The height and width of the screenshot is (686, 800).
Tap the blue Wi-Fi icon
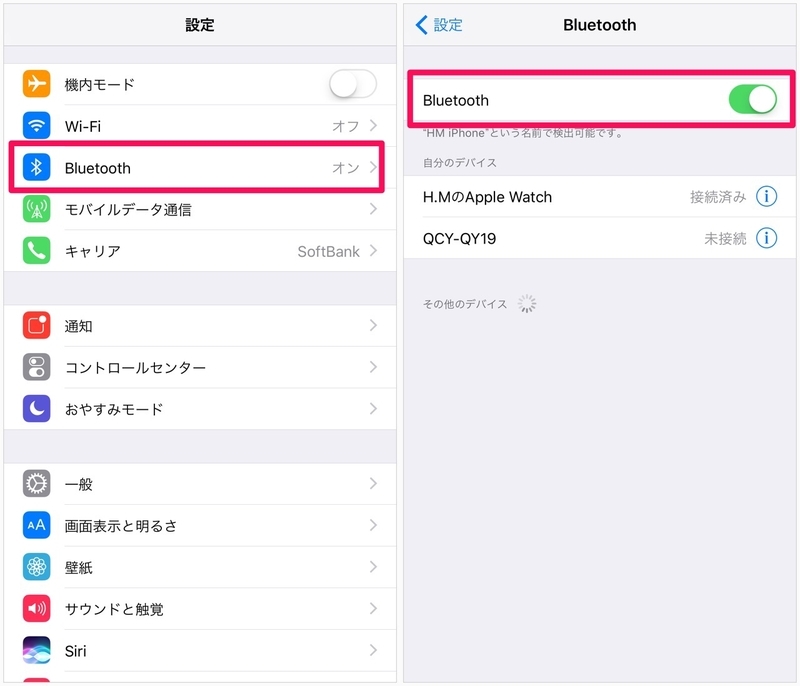(x=36, y=125)
